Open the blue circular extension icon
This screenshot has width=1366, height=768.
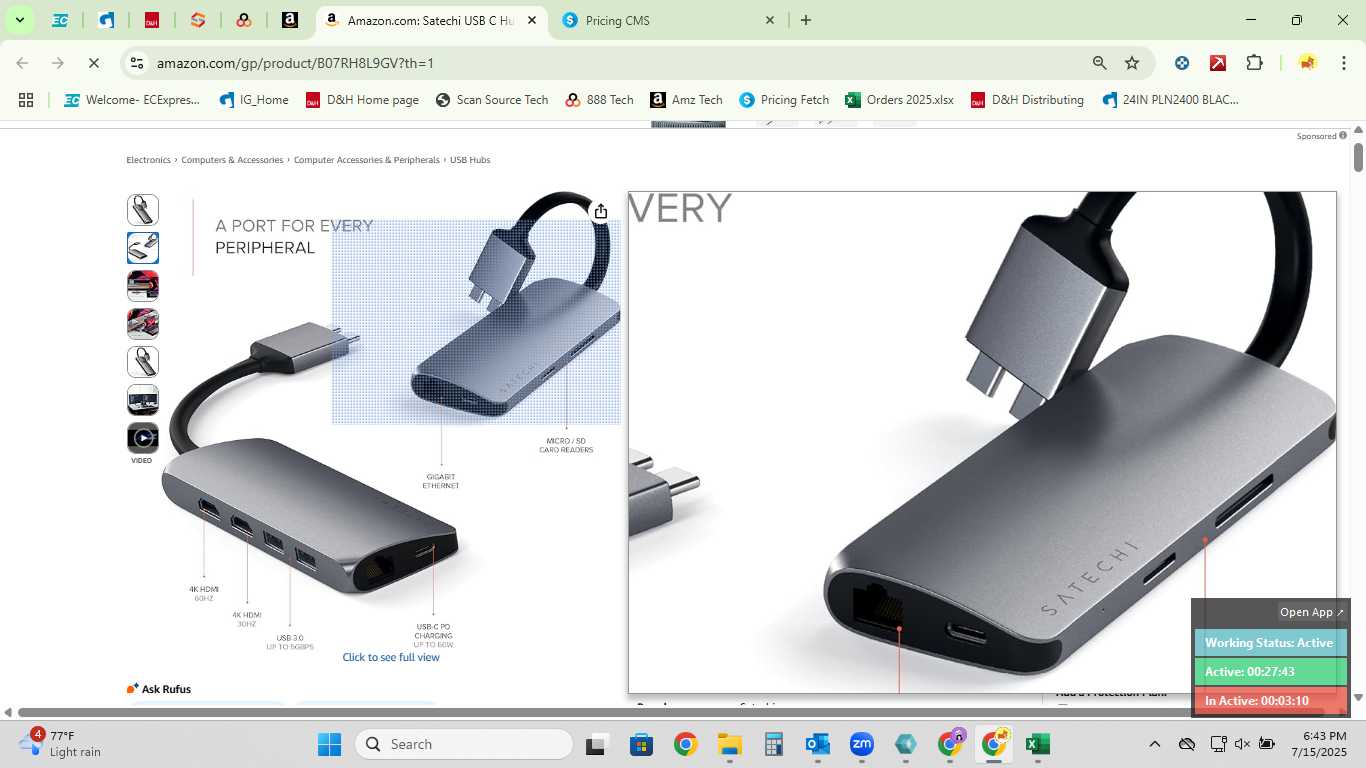click(x=1182, y=63)
